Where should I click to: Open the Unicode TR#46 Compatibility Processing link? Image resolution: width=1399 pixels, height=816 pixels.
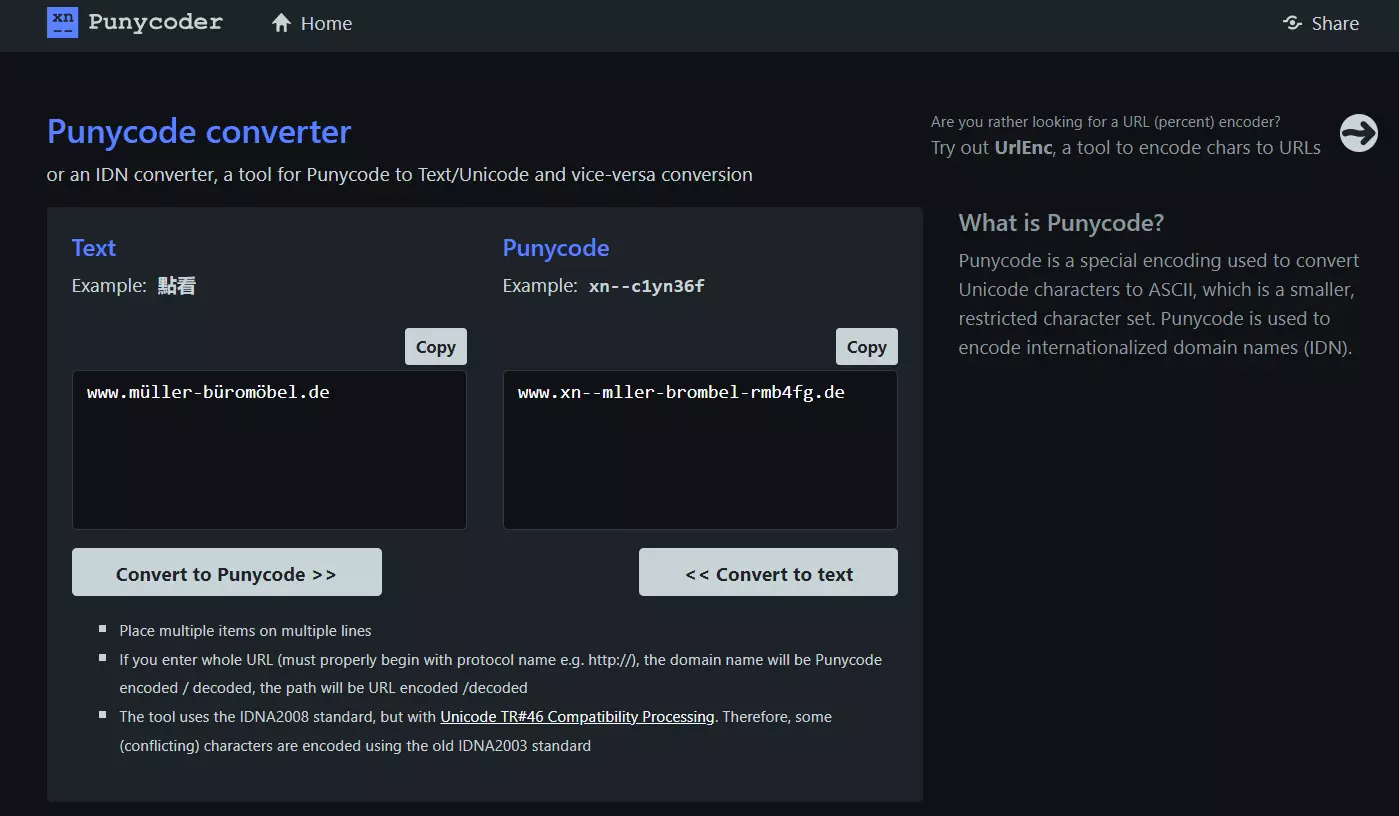tap(577, 716)
